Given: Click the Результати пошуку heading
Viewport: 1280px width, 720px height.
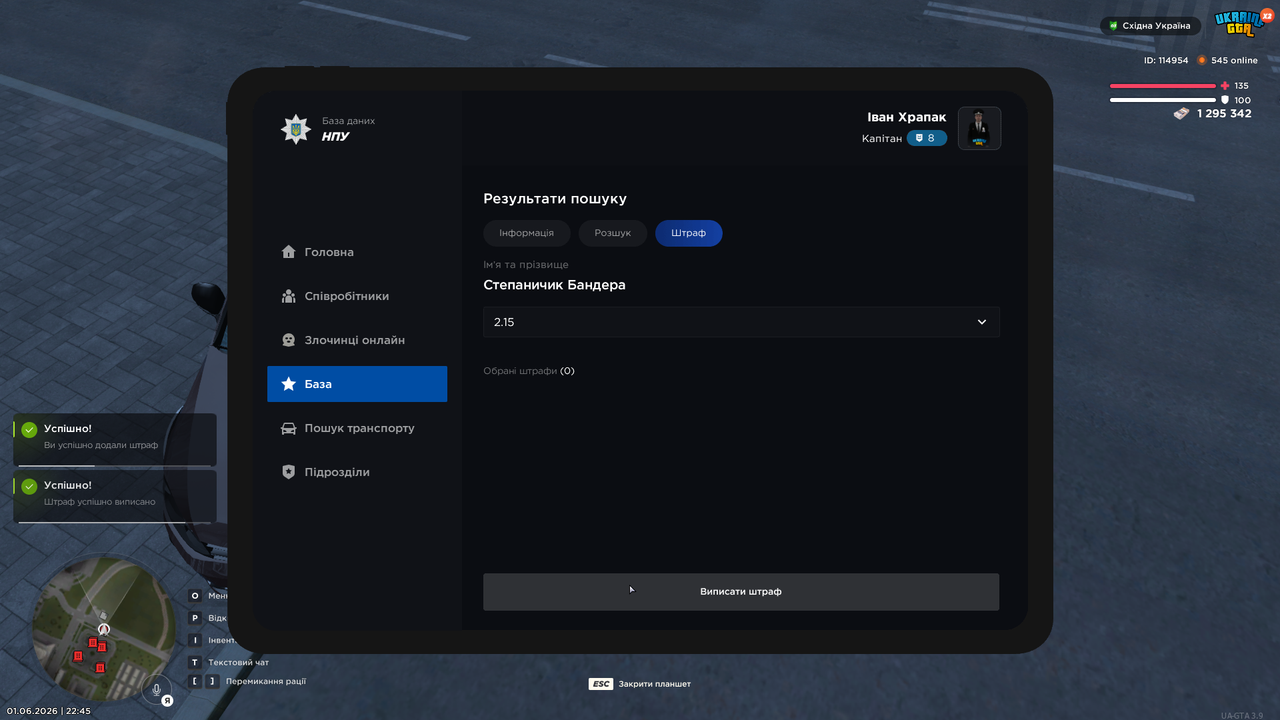Looking at the screenshot, I should click(555, 199).
